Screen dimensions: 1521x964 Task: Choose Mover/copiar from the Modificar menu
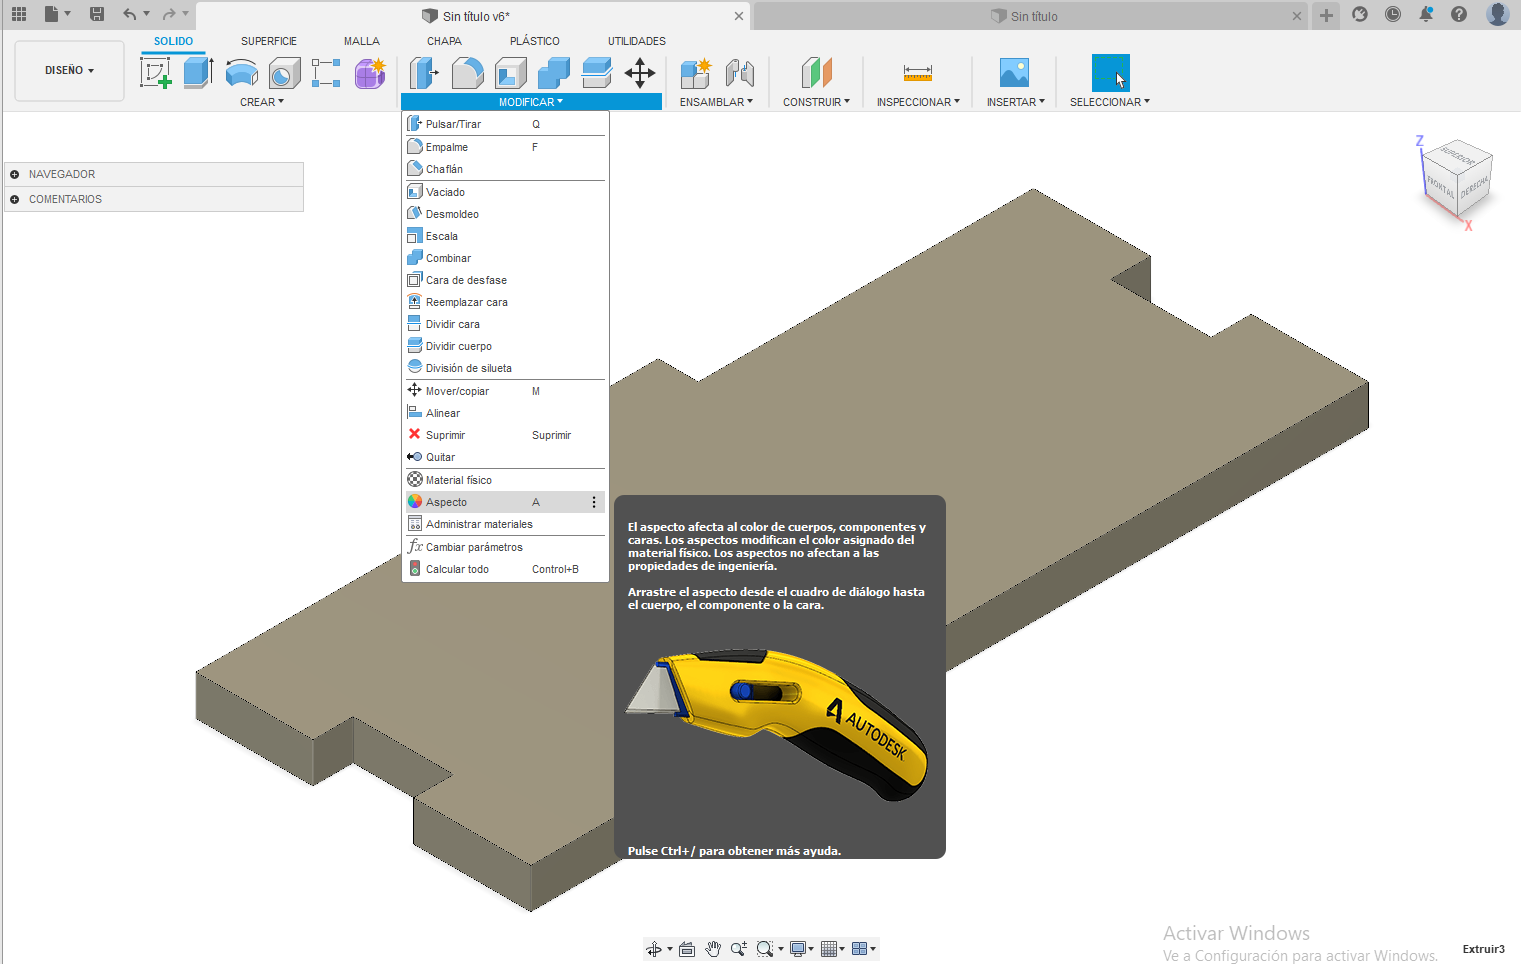pos(505,391)
